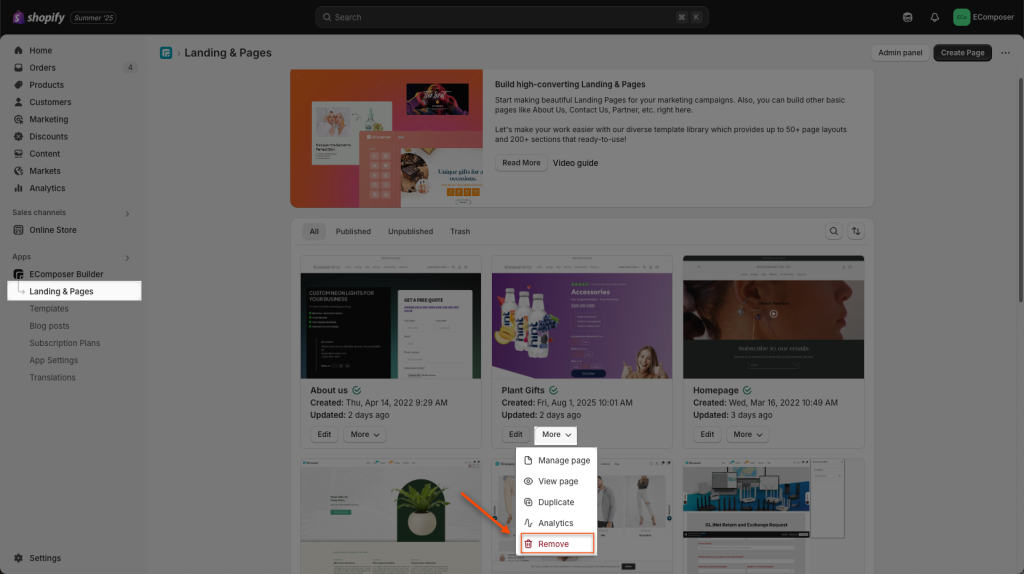Click Edit on the About us card
This screenshot has height=574, width=1024.
pyautogui.click(x=324, y=434)
